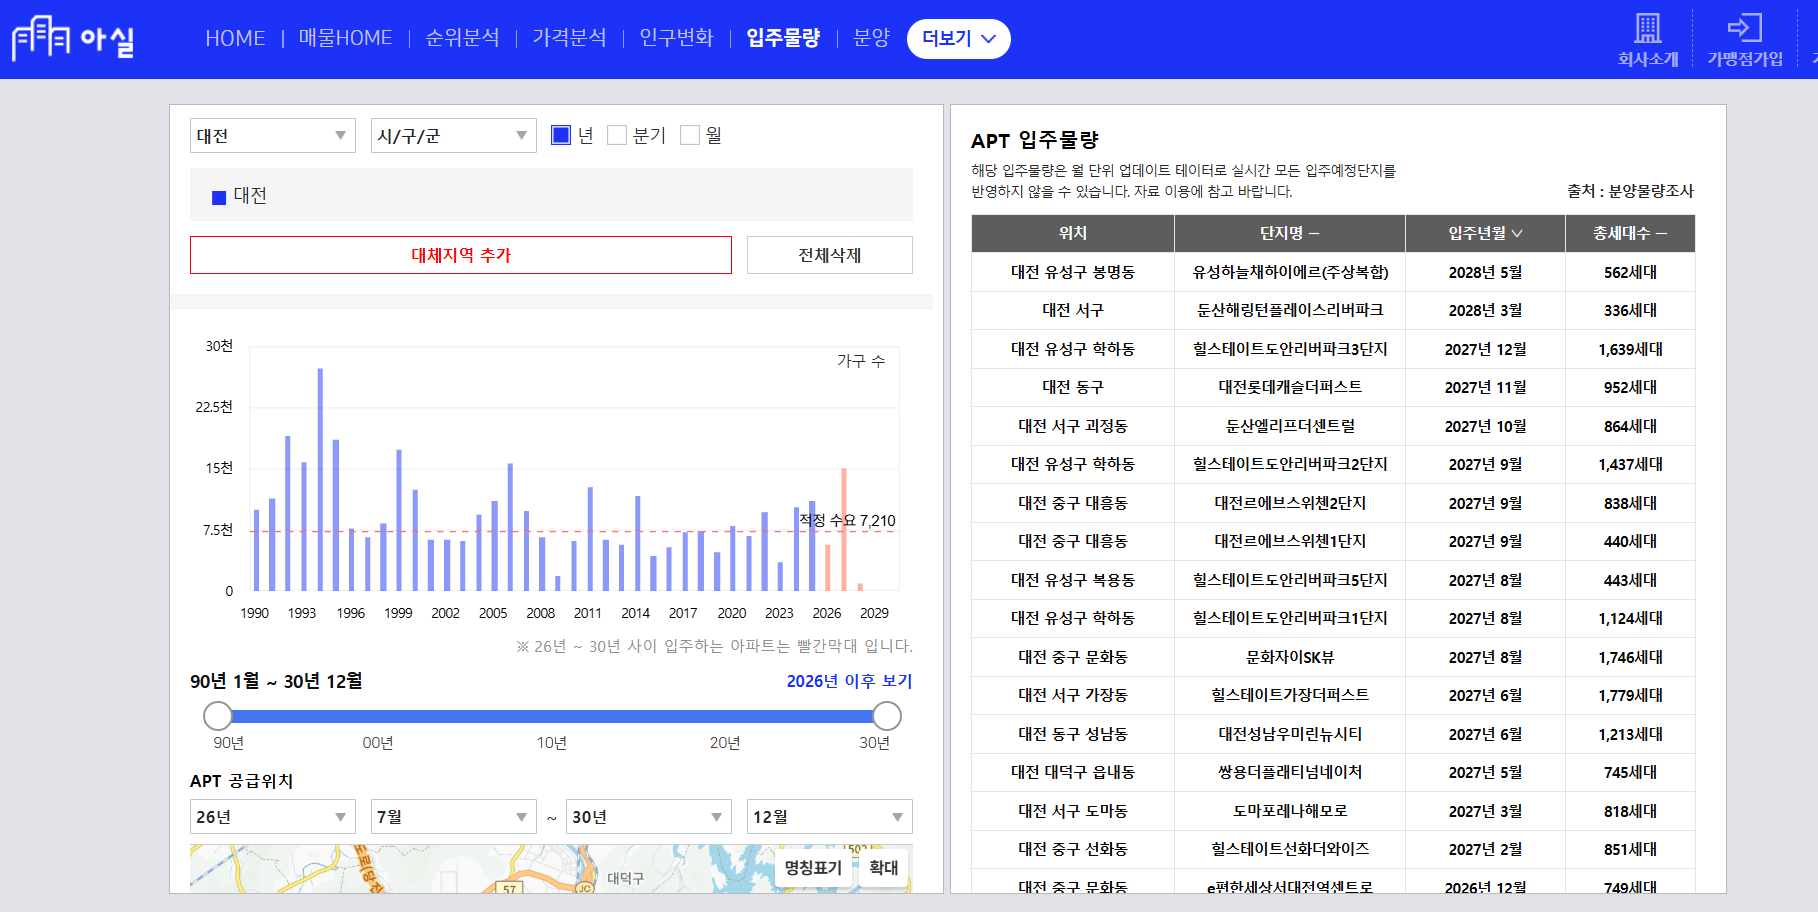
Task: Click 대체지역 추가 button
Action: [x=461, y=255]
